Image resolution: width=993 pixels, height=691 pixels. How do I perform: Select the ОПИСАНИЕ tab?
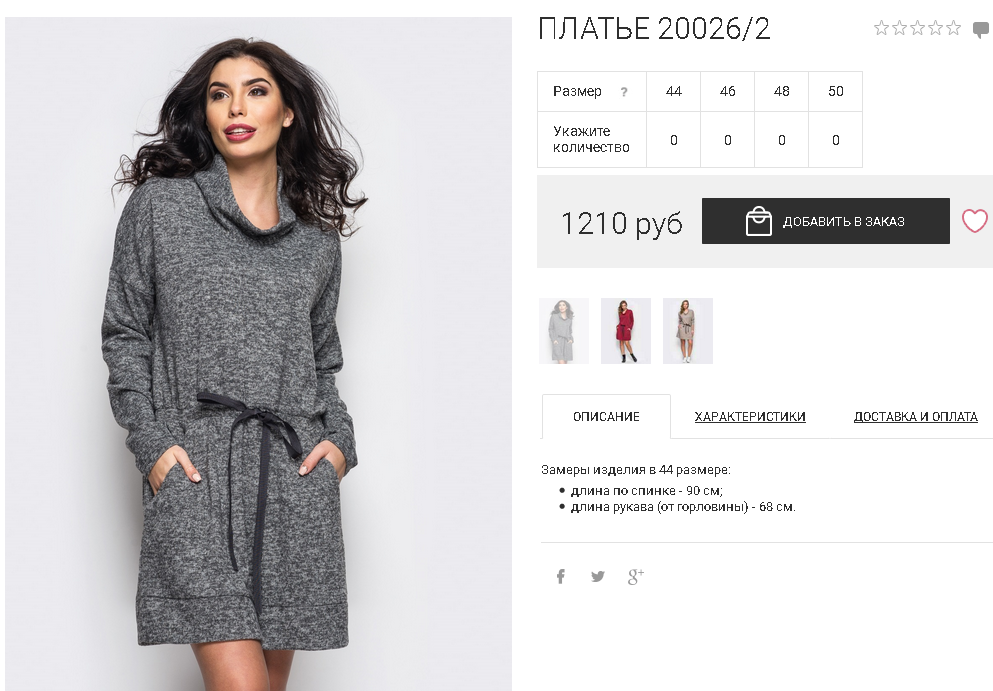[606, 417]
